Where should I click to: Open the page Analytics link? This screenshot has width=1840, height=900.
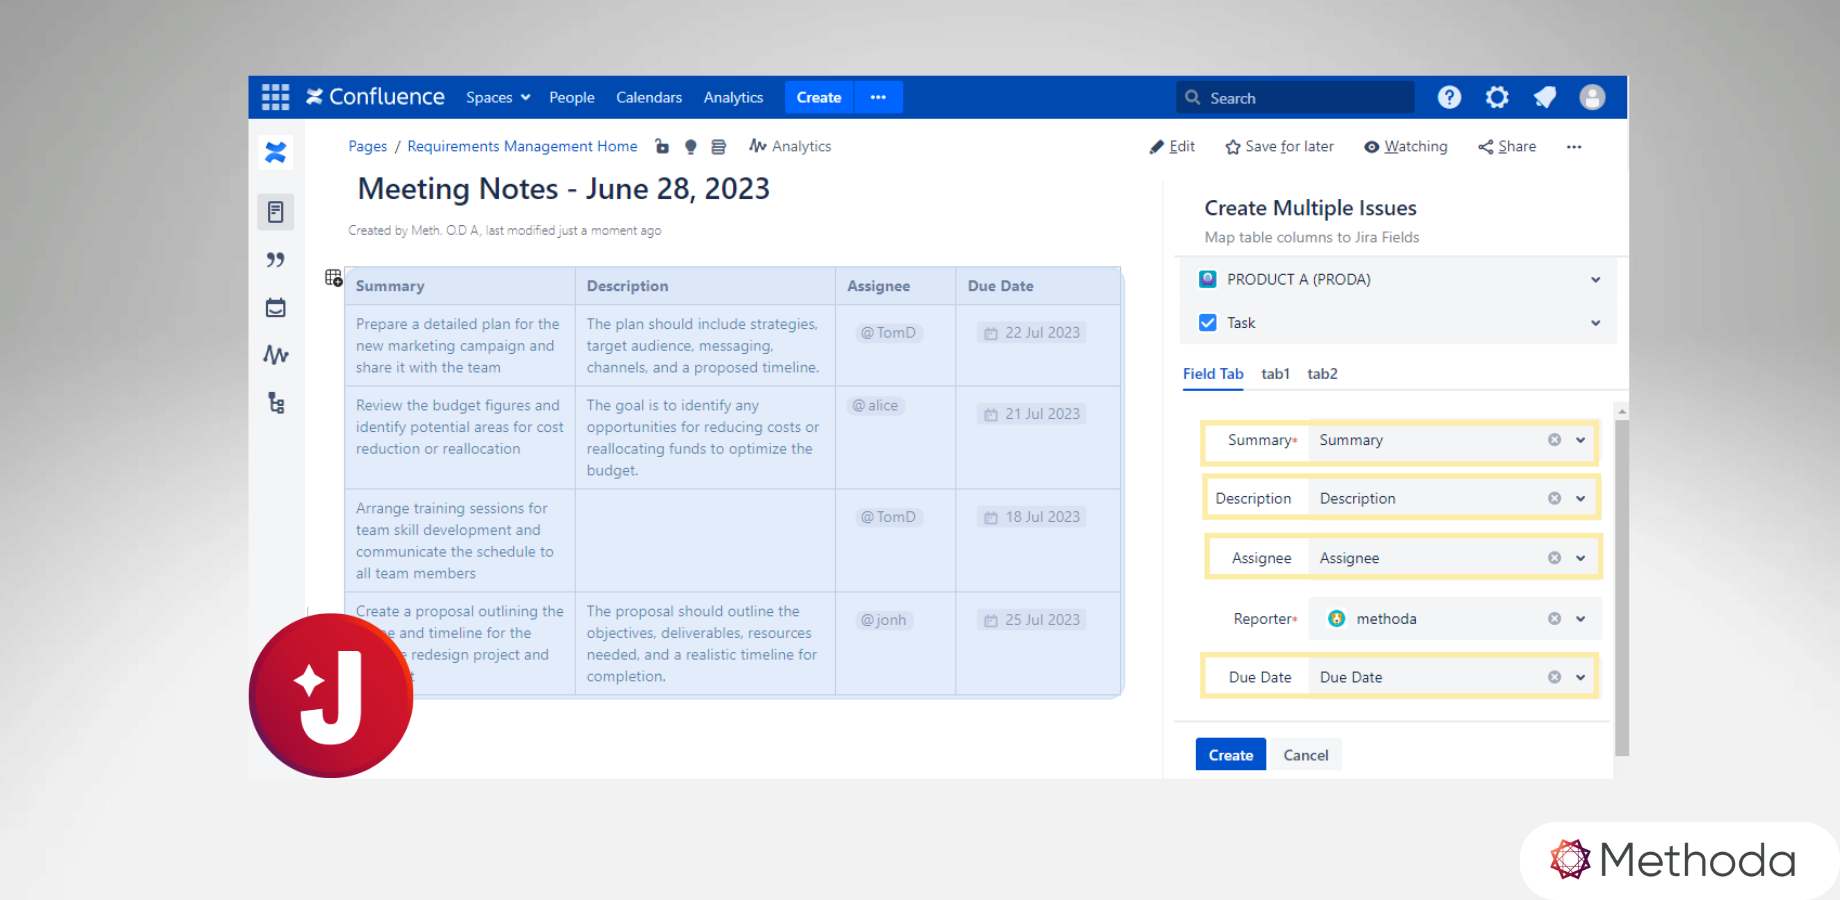click(790, 147)
